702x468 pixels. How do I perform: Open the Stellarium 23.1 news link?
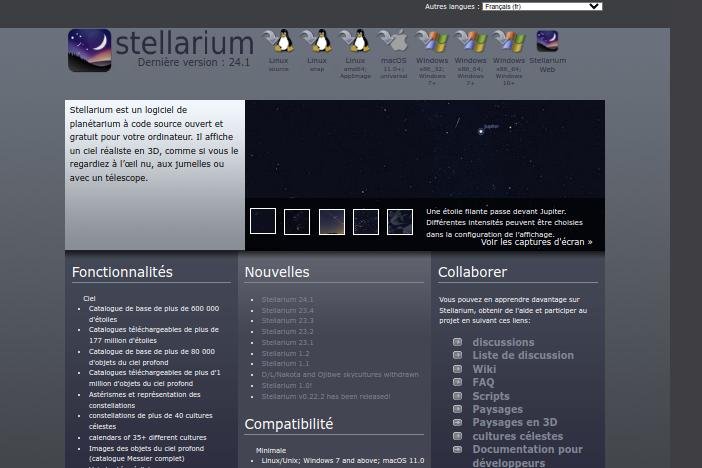[x=287, y=342]
